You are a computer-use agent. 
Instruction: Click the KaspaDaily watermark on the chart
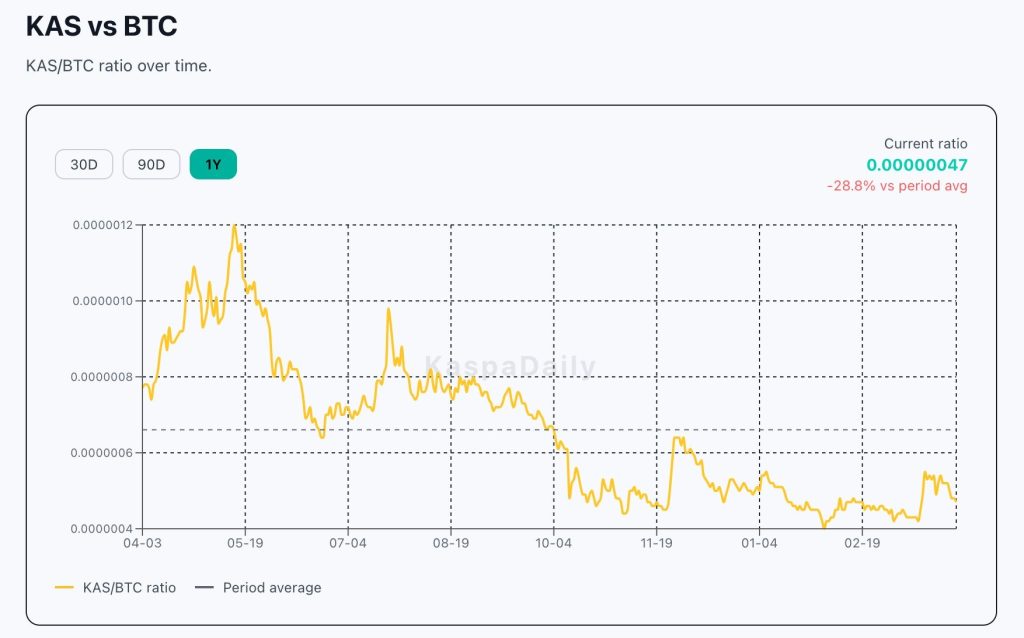511,367
